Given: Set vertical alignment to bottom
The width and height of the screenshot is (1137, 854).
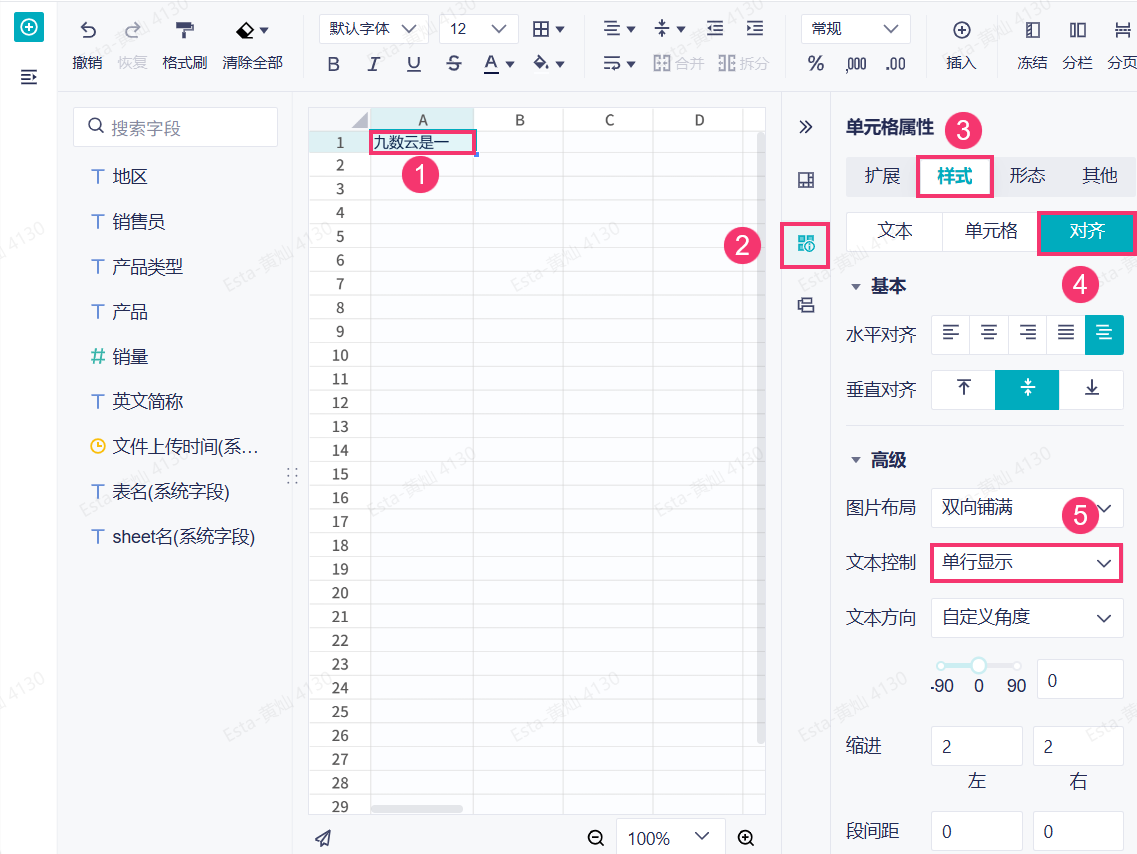Looking at the screenshot, I should point(1091,389).
